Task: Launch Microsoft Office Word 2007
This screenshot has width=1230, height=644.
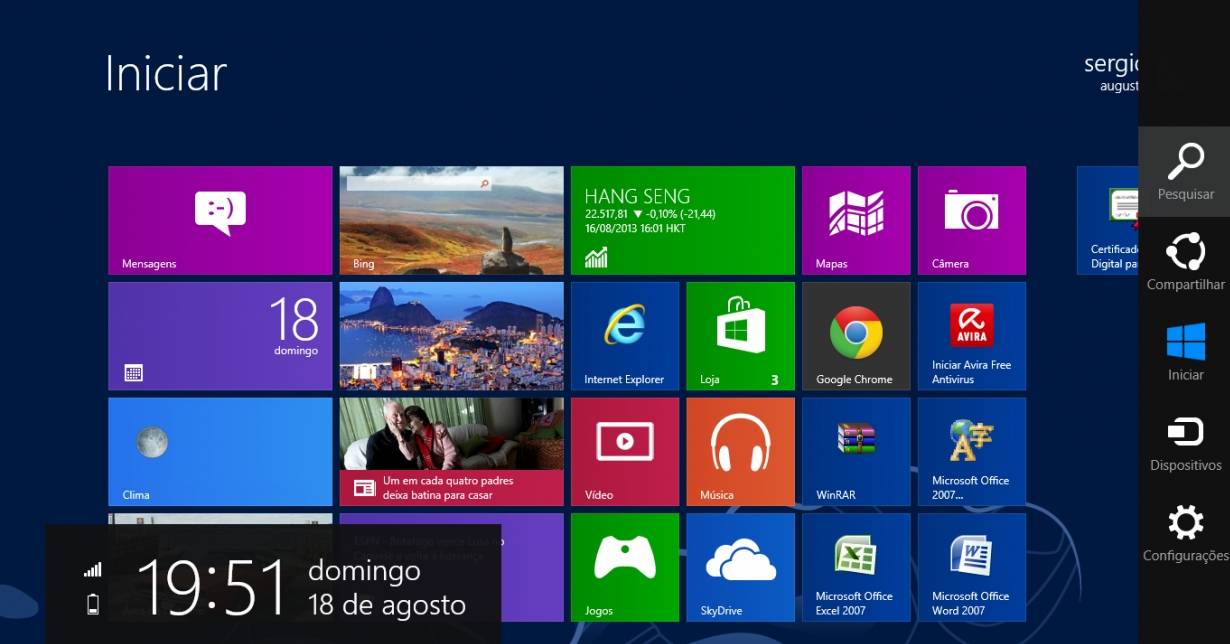Action: click(x=971, y=567)
